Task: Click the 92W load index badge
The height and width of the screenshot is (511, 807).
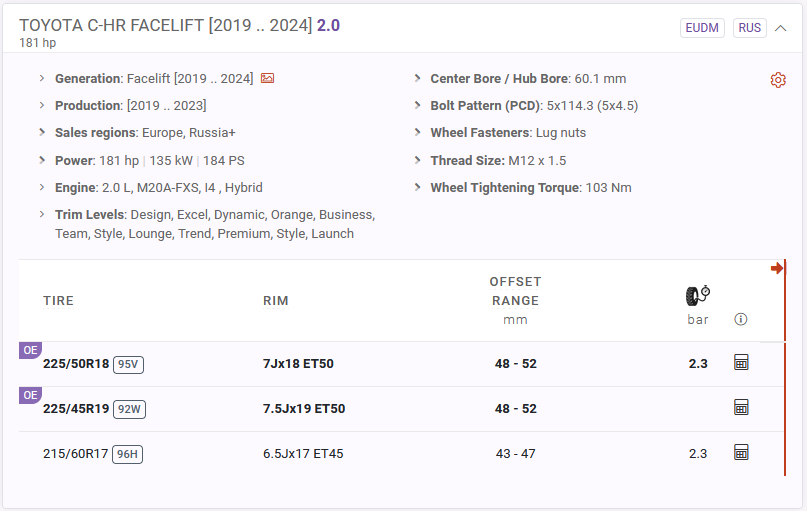Action: pos(129,409)
